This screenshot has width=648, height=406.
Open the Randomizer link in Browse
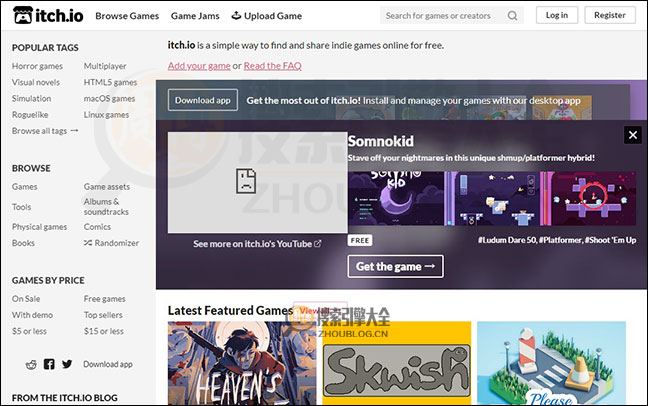[x=111, y=243]
